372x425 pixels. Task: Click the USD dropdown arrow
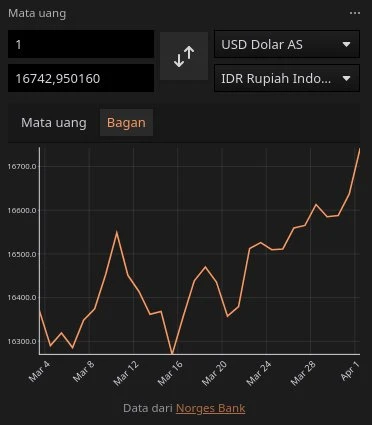click(x=346, y=44)
